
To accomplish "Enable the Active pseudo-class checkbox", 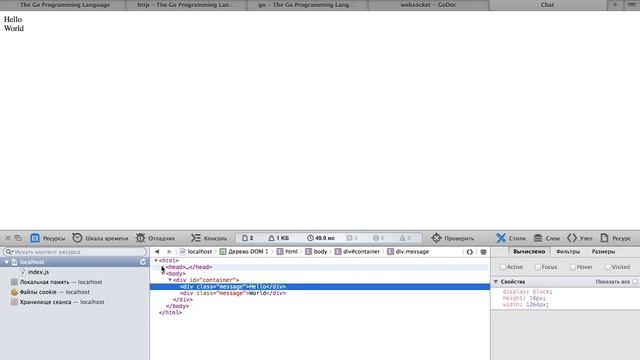I will (x=503, y=267).
